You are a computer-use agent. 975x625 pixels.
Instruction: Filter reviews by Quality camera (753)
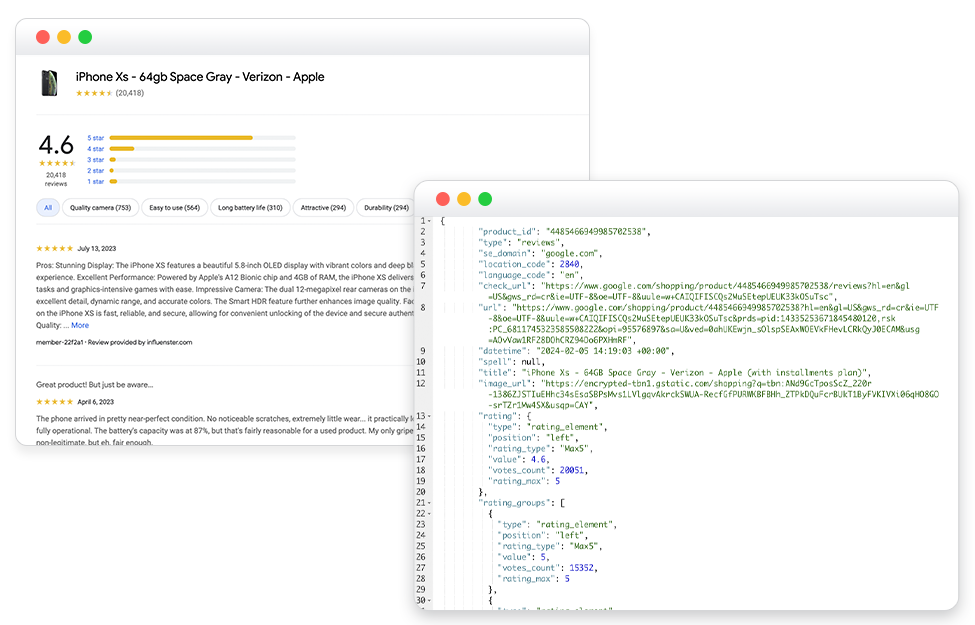coord(100,208)
